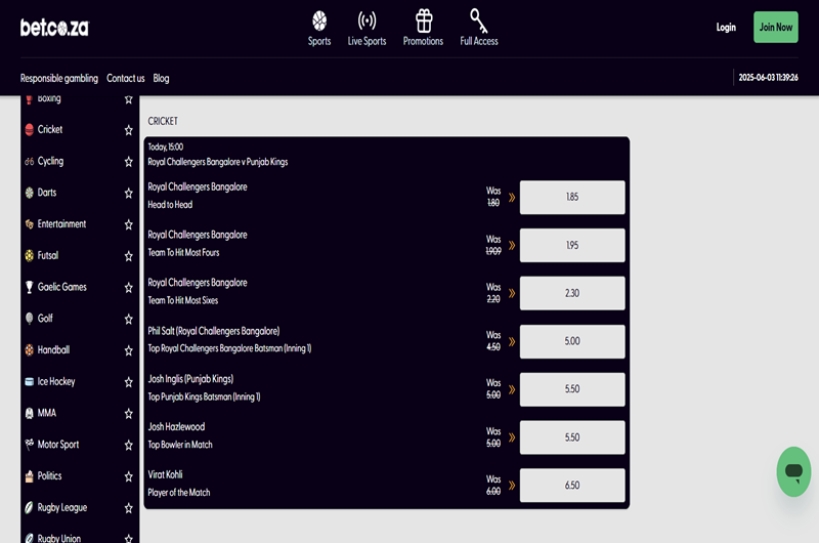
Task: Open Rugby League in the sidebar
Action: (x=62, y=507)
